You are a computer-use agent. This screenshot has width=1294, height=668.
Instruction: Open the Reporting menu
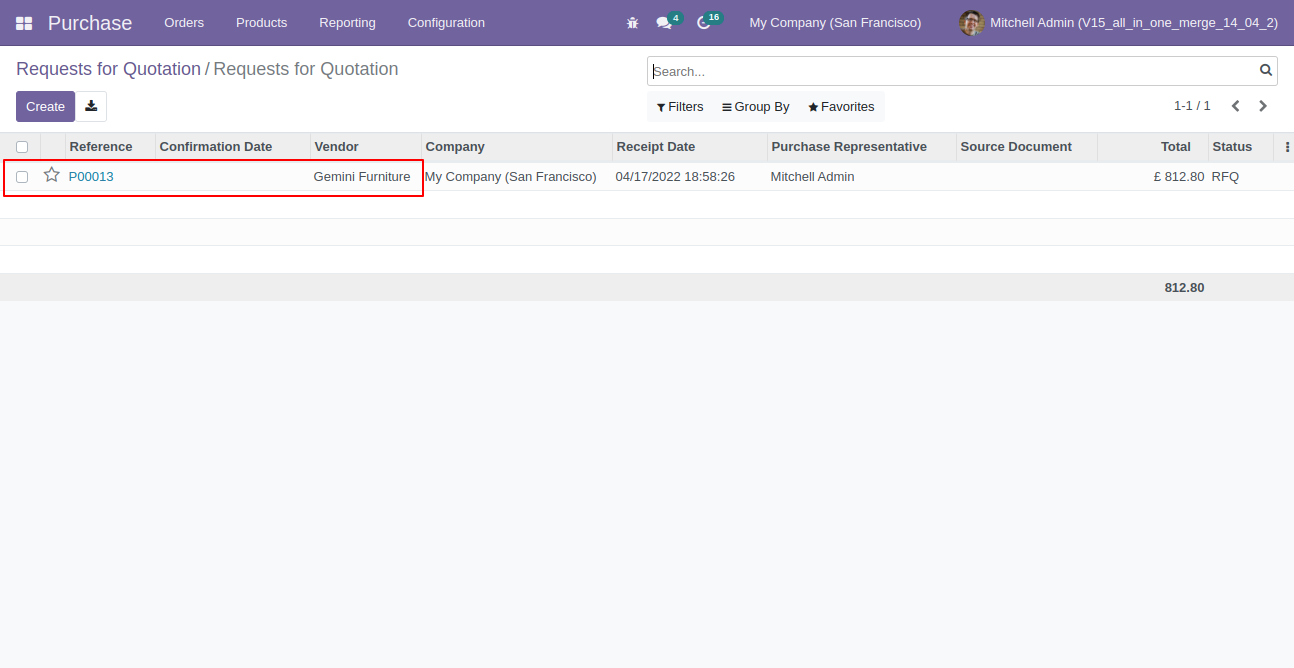[x=347, y=23]
